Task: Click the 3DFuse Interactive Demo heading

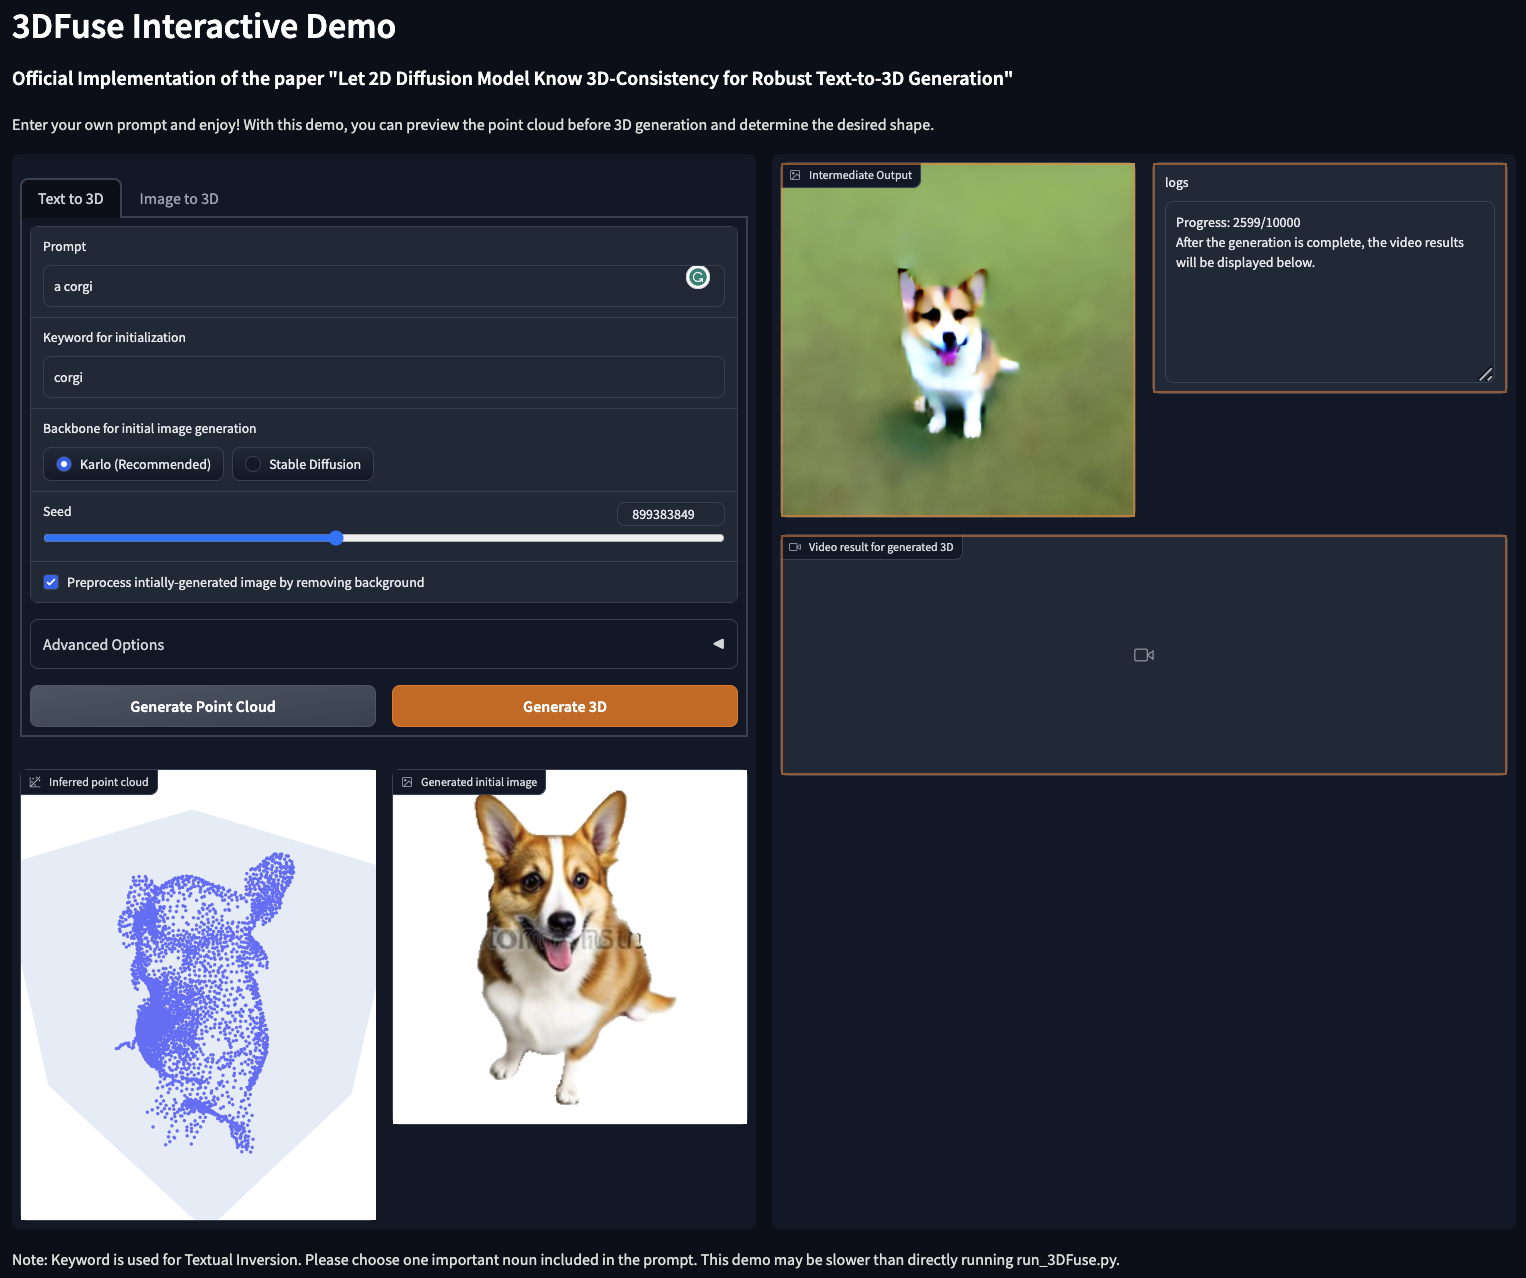Action: tap(204, 26)
